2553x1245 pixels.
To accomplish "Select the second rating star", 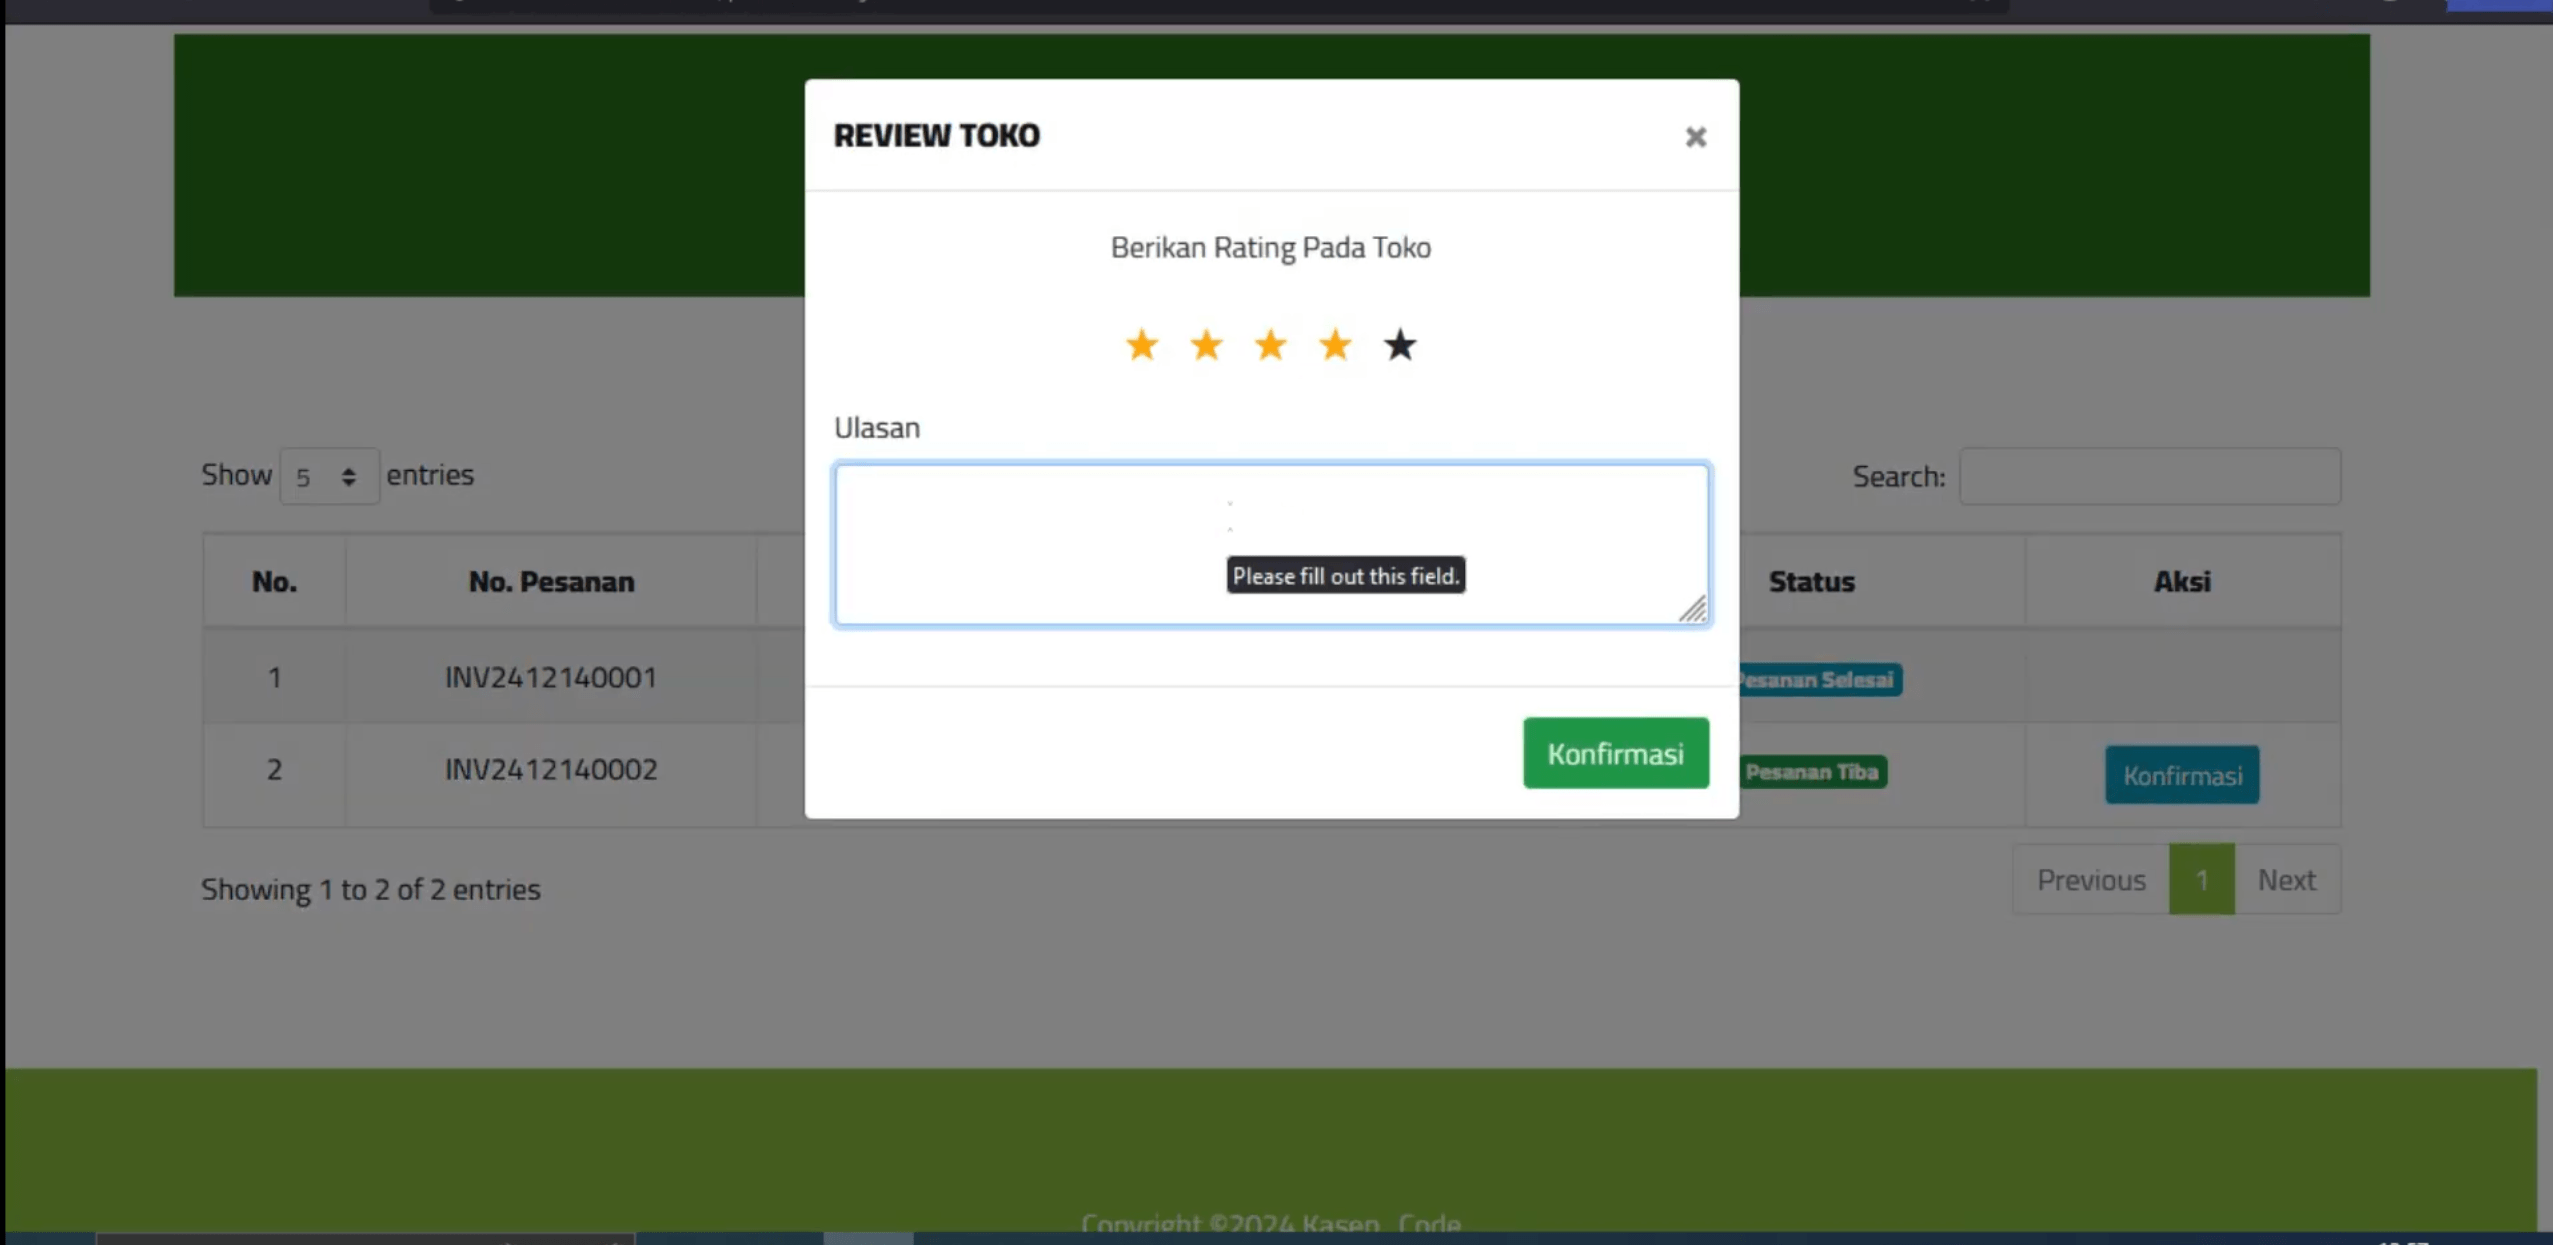I will (1206, 345).
